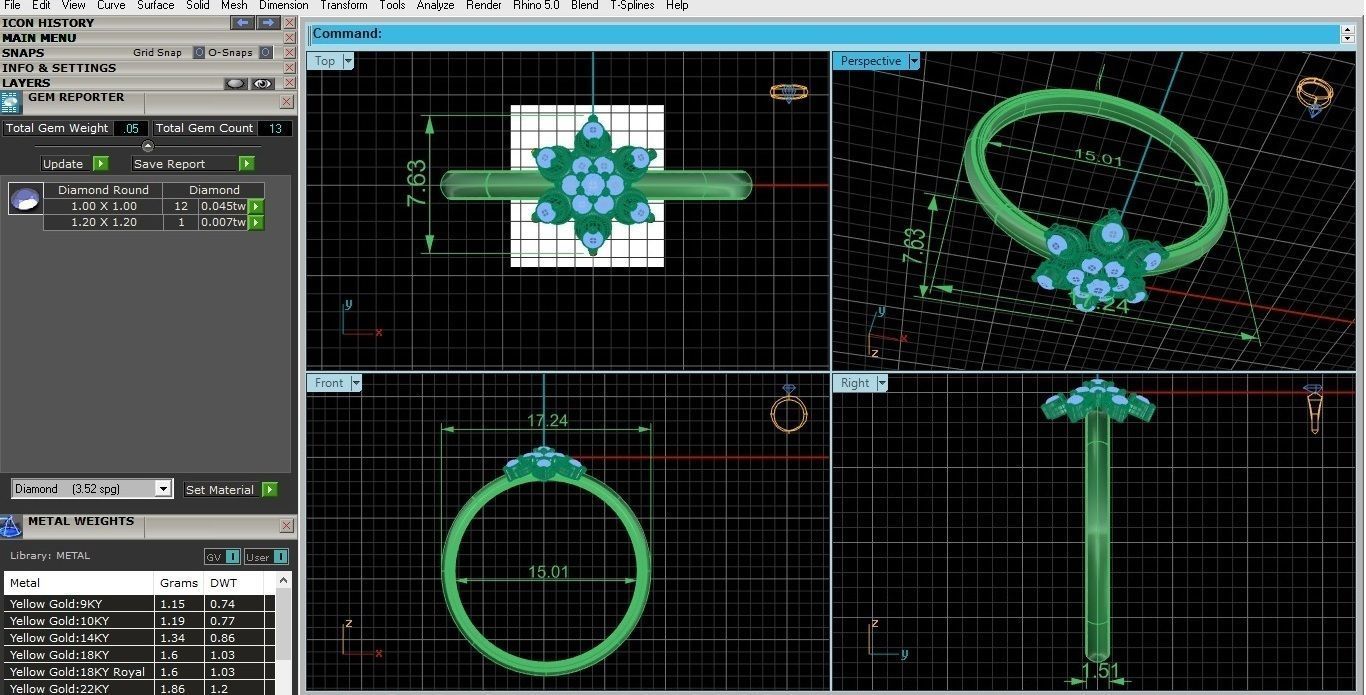Open the Perspective viewport dropdown arrow
The image size is (1366, 695).
pyautogui.click(x=914, y=61)
